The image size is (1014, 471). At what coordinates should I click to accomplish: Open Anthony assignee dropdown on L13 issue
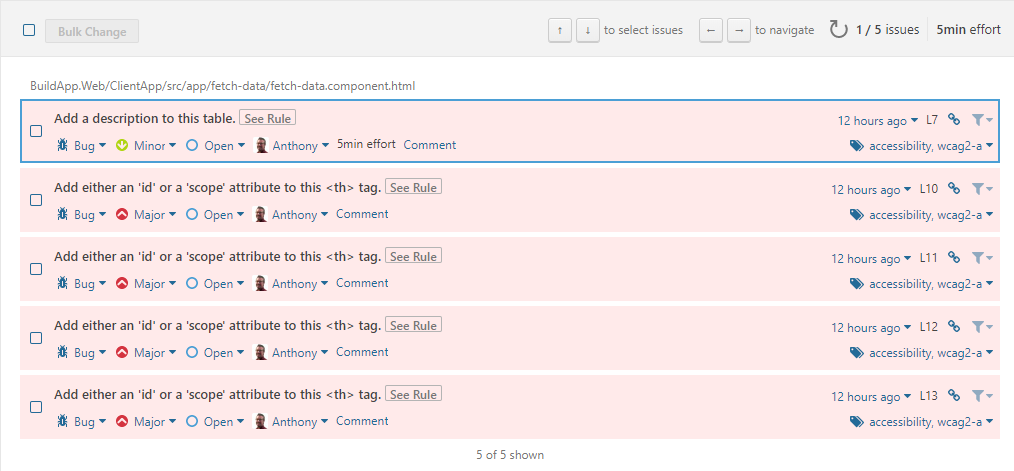coord(292,421)
